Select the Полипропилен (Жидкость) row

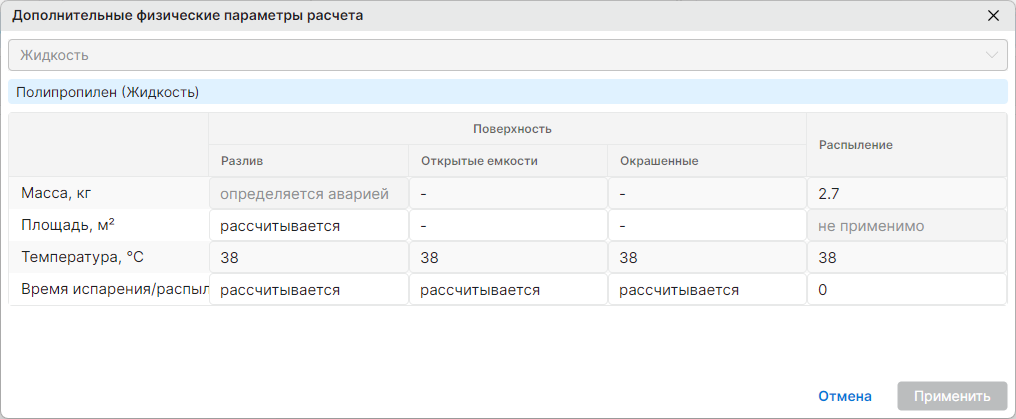[x=508, y=92]
